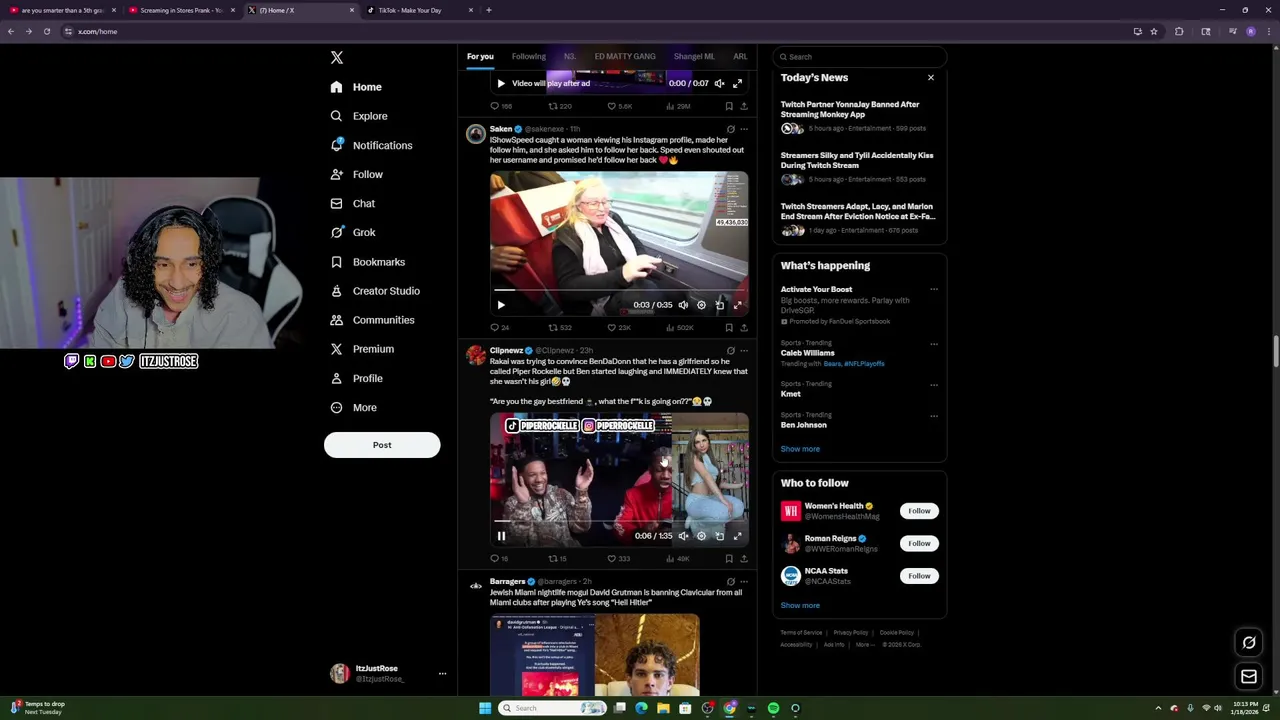This screenshot has height=720, width=1280.
Task: Click the Saken video progress bar
Action: coord(619,291)
